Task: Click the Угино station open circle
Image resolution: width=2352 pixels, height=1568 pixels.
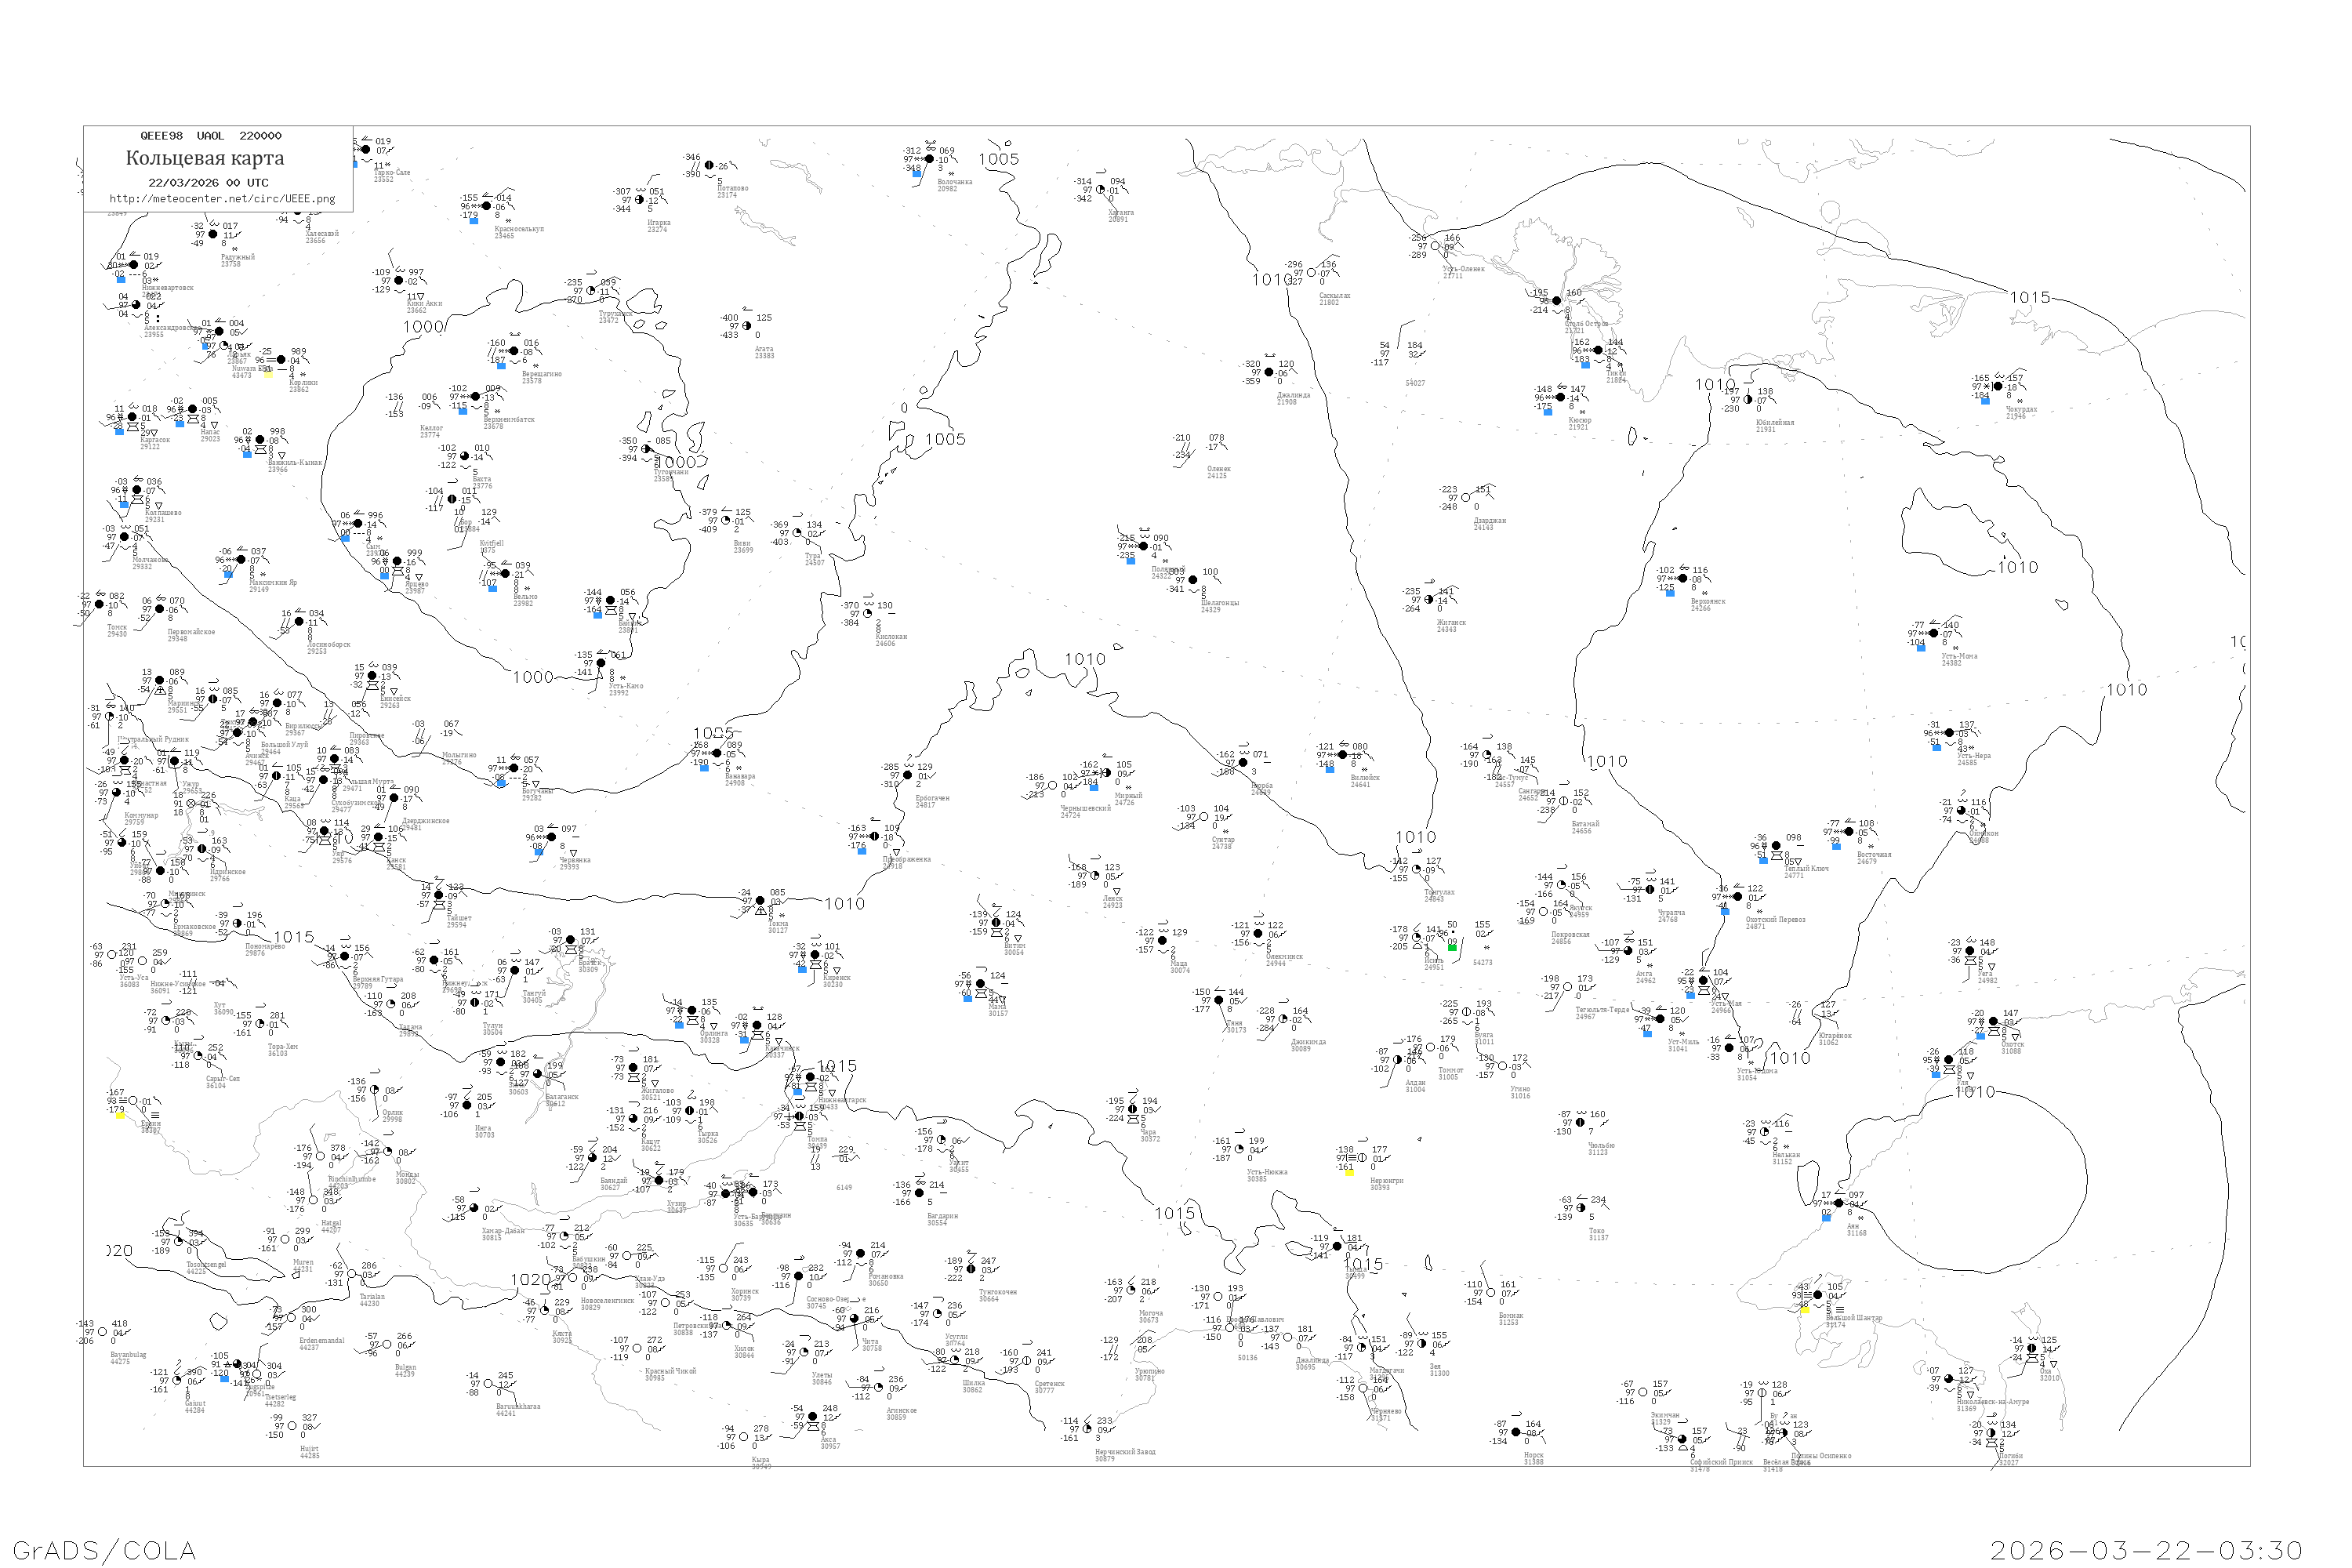Action: click(x=1503, y=1066)
